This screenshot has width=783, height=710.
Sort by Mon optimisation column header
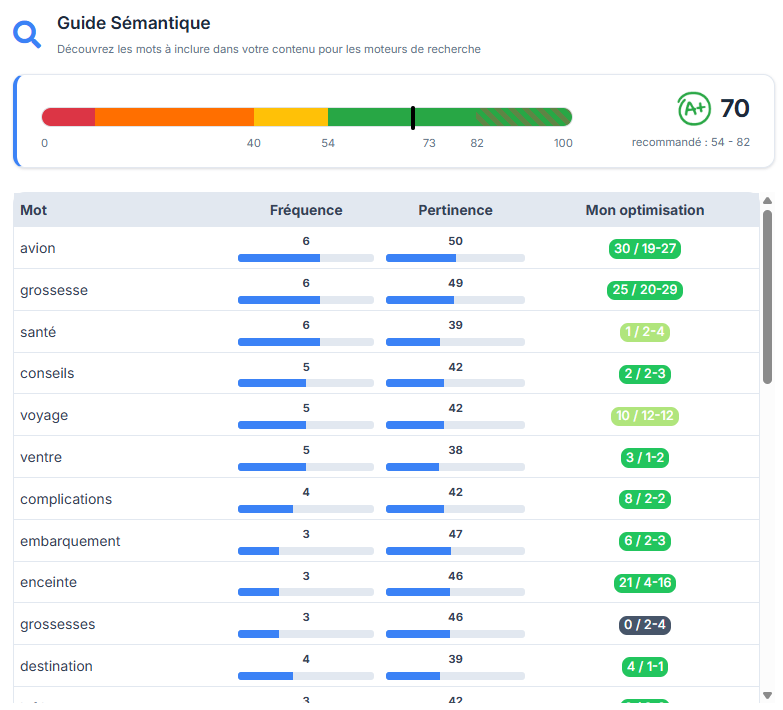(x=645, y=210)
